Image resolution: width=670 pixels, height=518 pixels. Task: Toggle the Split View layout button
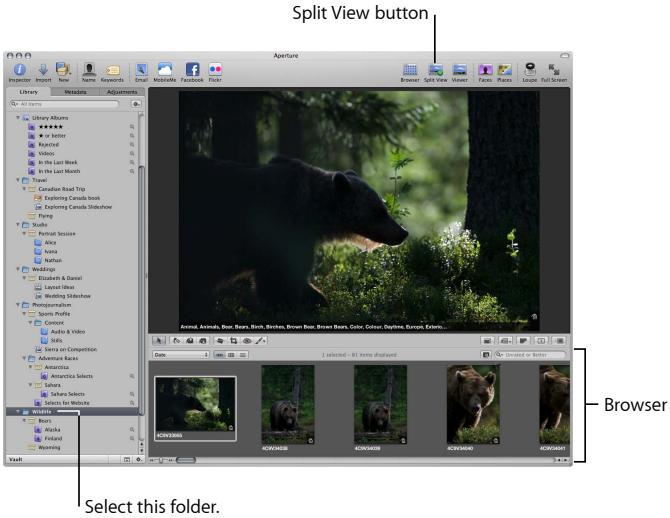(x=435, y=70)
